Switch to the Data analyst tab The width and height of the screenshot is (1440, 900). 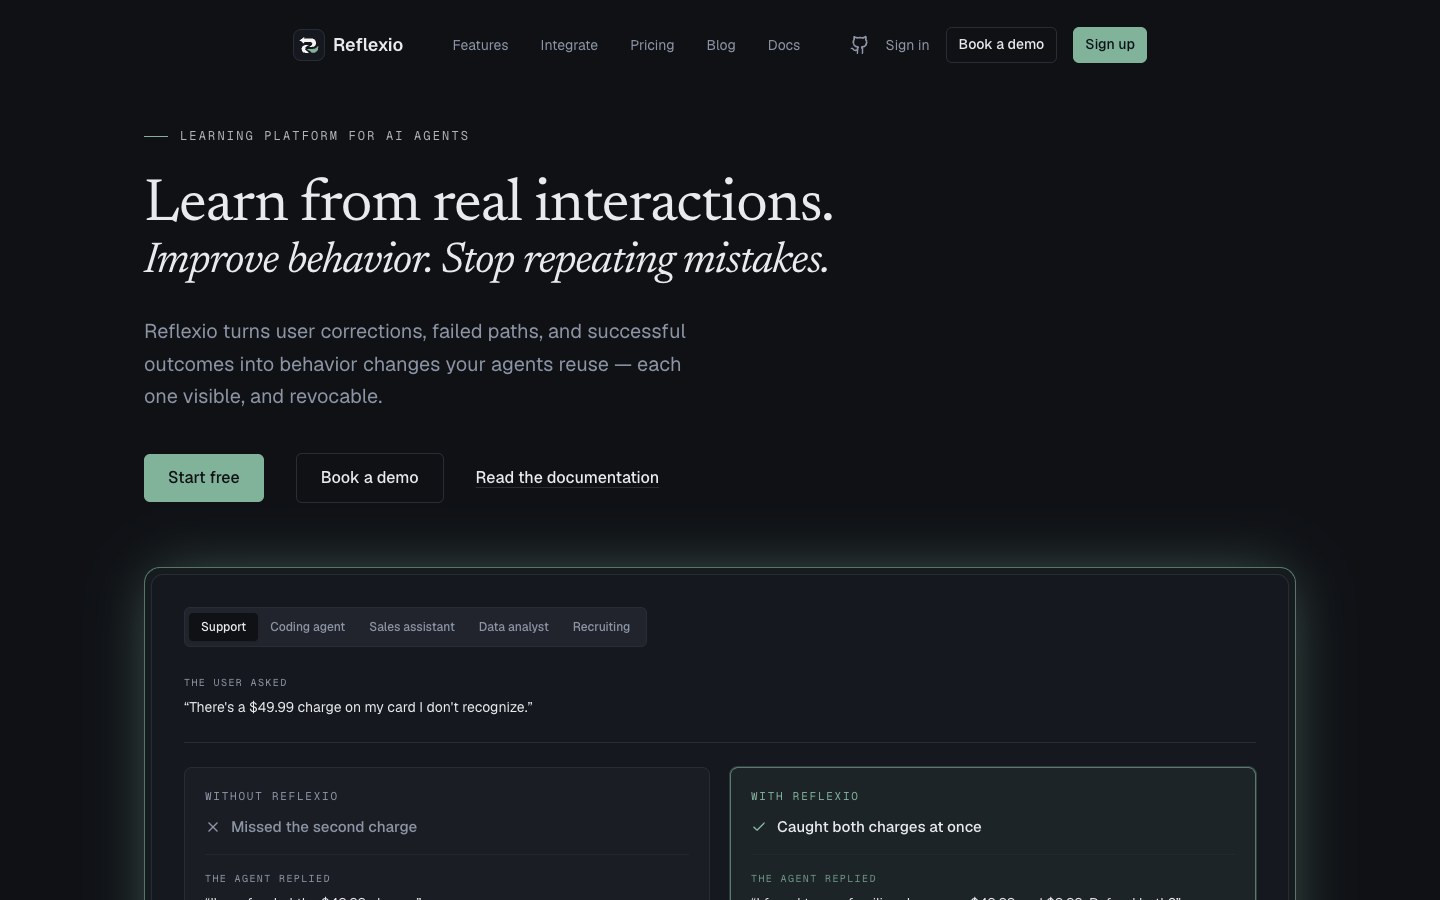click(x=514, y=627)
